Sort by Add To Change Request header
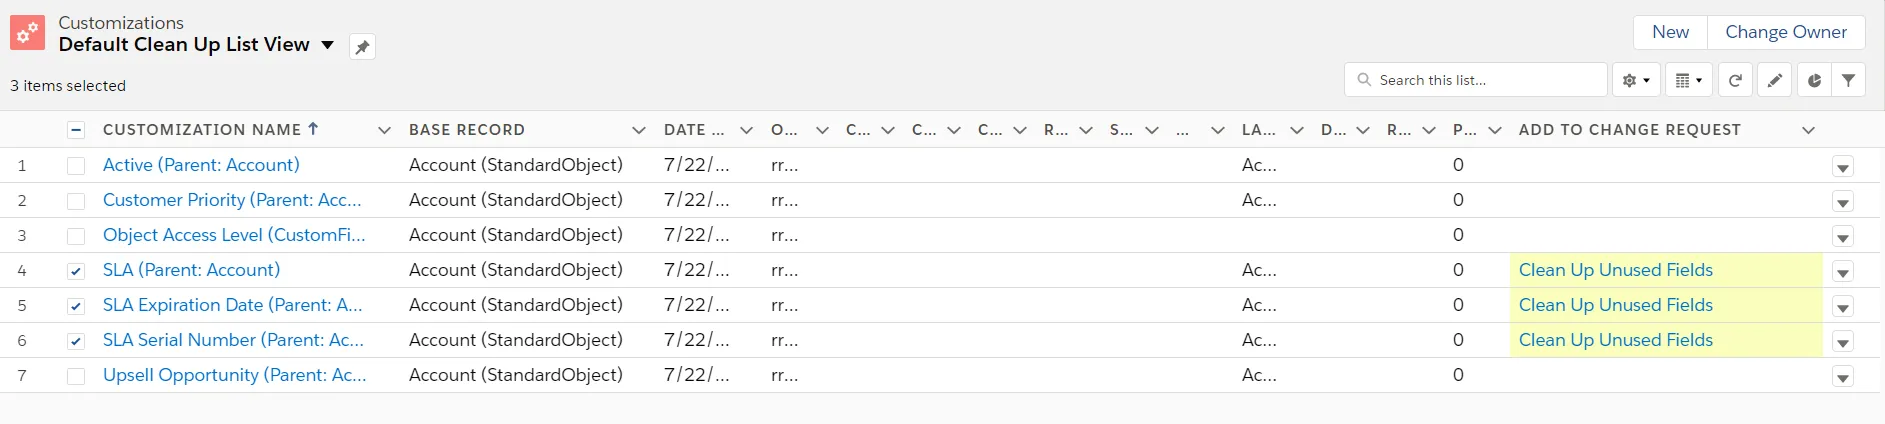Image resolution: width=1885 pixels, height=424 pixels. coord(1629,130)
